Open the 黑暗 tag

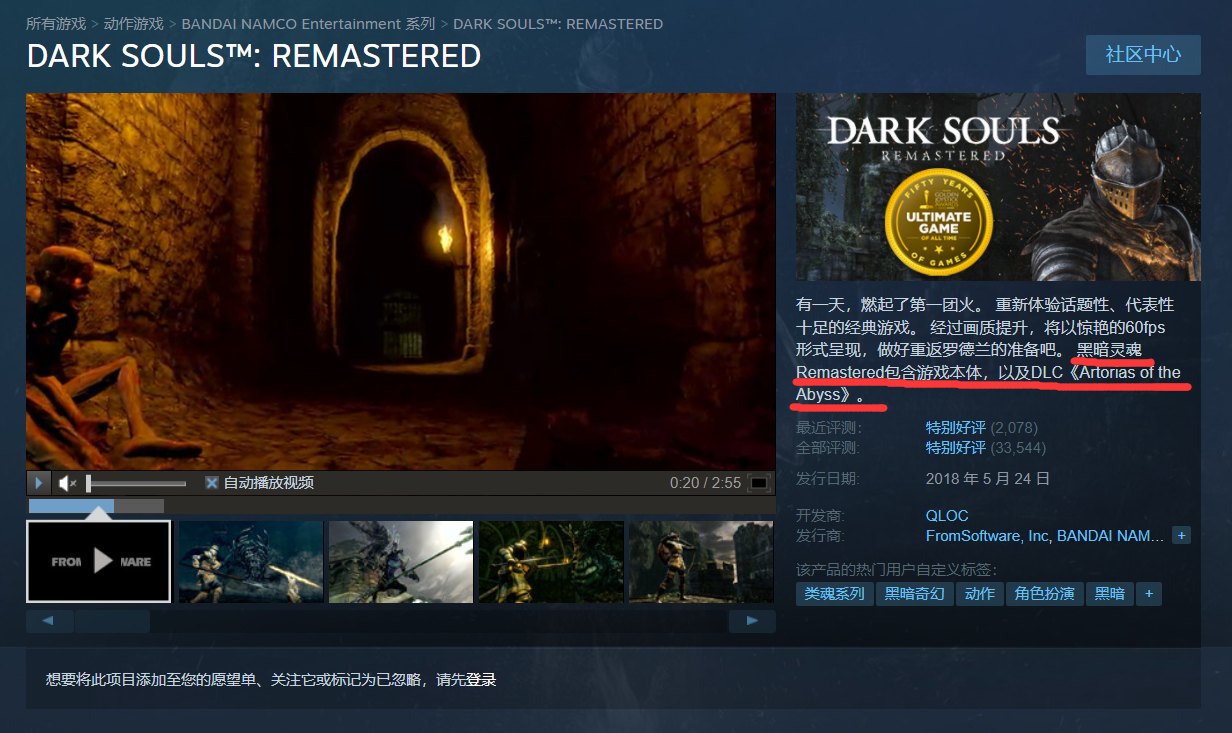1110,594
